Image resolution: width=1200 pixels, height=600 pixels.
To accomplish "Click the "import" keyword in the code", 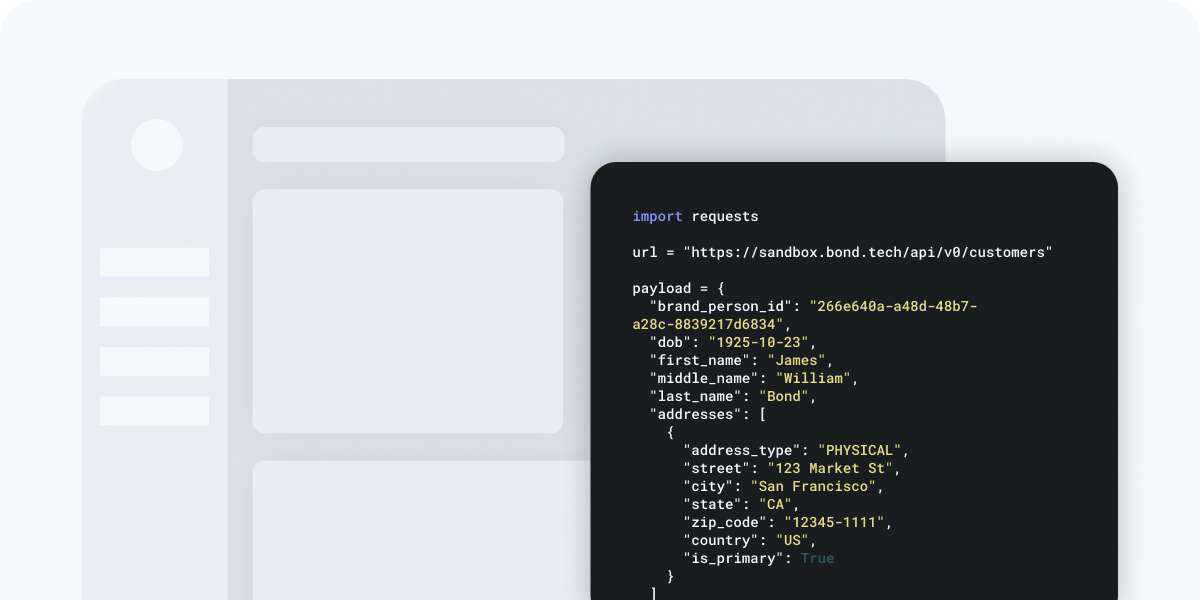I will pos(658,216).
